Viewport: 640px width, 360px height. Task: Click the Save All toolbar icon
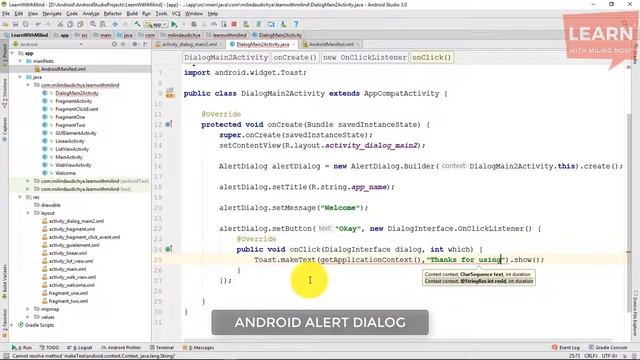pos(16,24)
